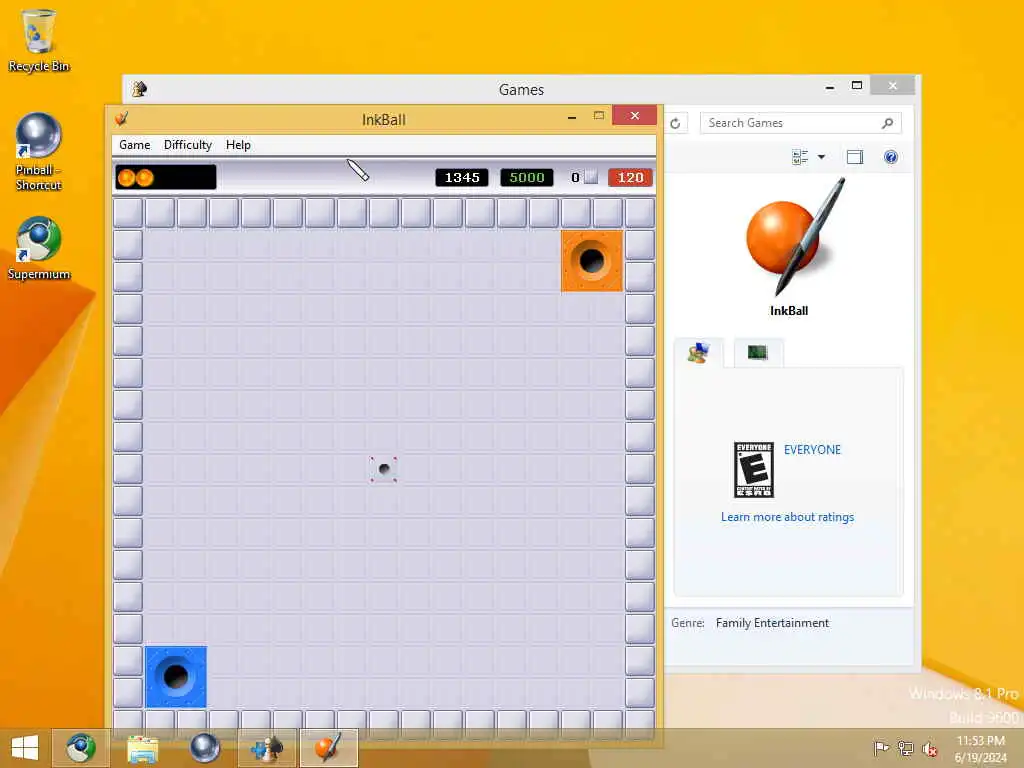
Task: Click the ESRB Everyone rating badge
Action: (754, 470)
